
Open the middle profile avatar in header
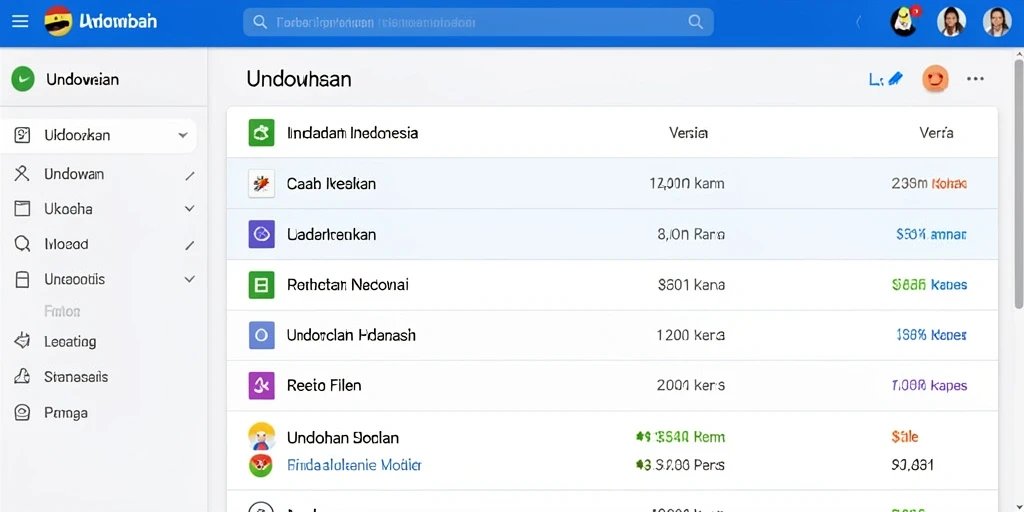951,22
